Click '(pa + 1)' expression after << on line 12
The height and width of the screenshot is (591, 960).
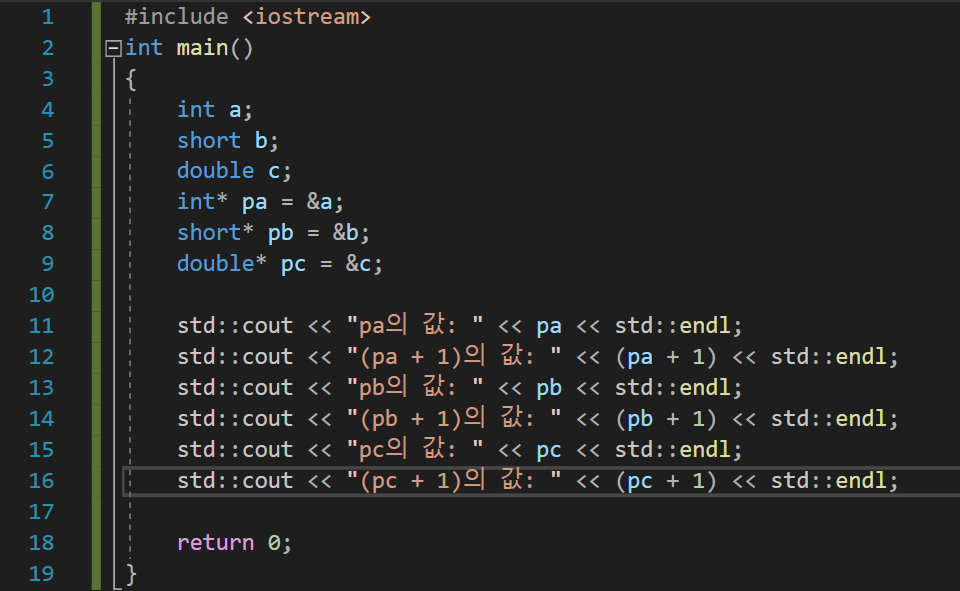point(666,357)
